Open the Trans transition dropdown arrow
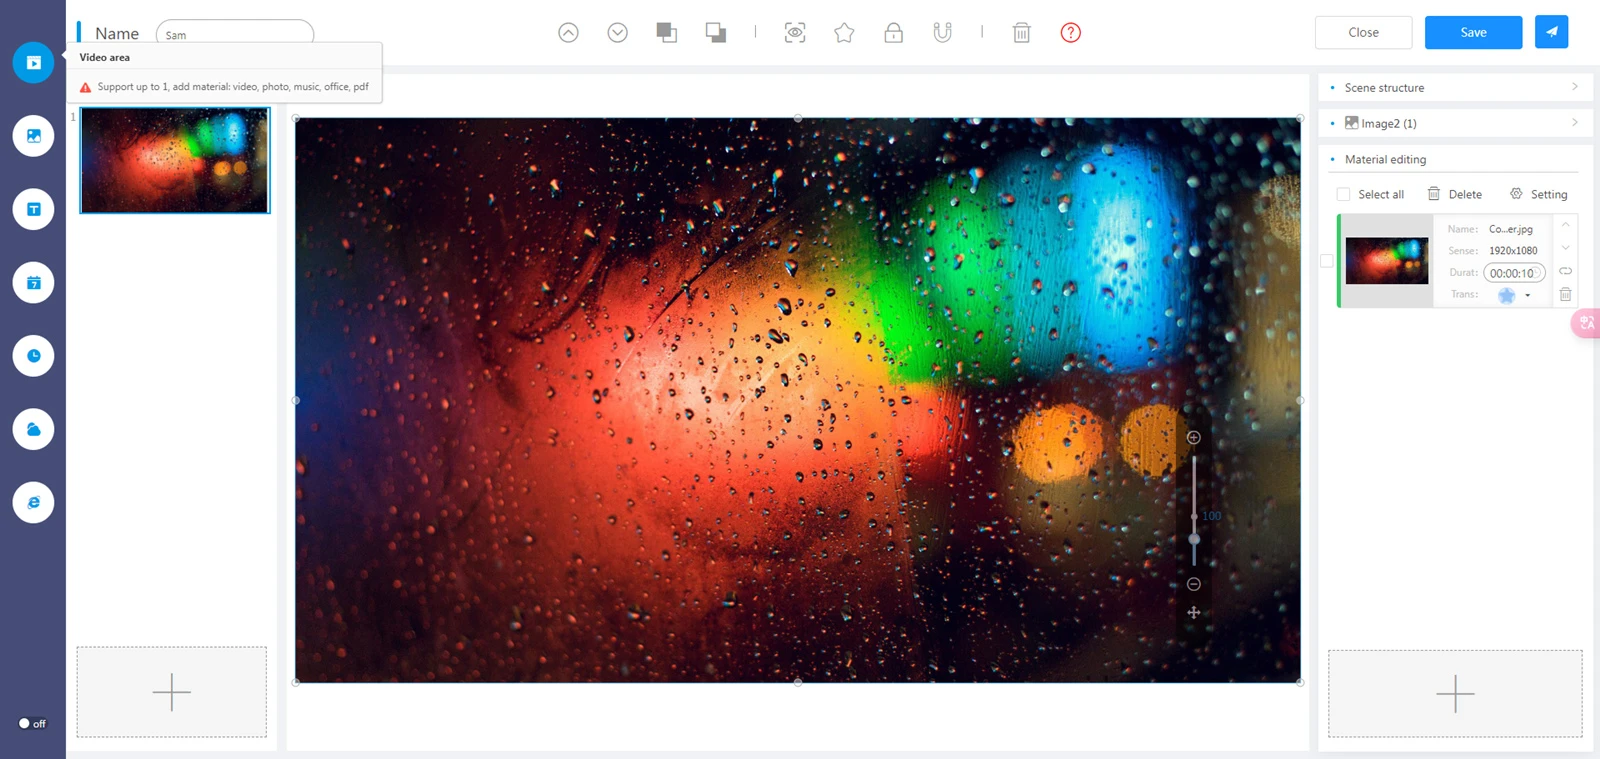This screenshot has width=1600, height=759. (x=1528, y=295)
